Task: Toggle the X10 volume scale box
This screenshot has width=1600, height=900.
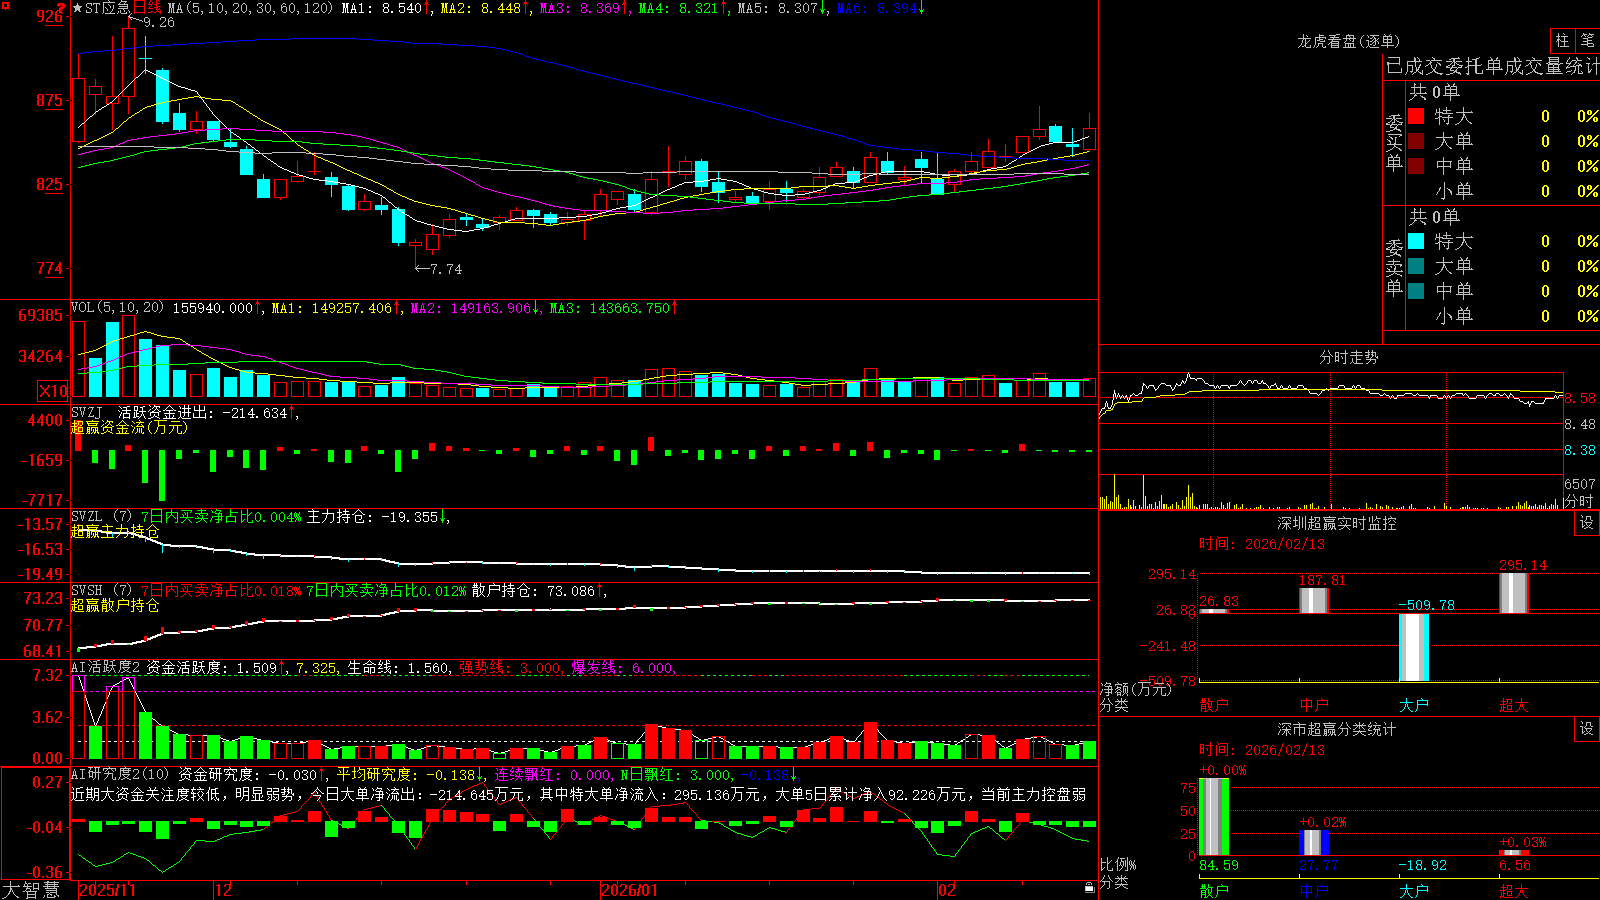Action: tap(53, 391)
